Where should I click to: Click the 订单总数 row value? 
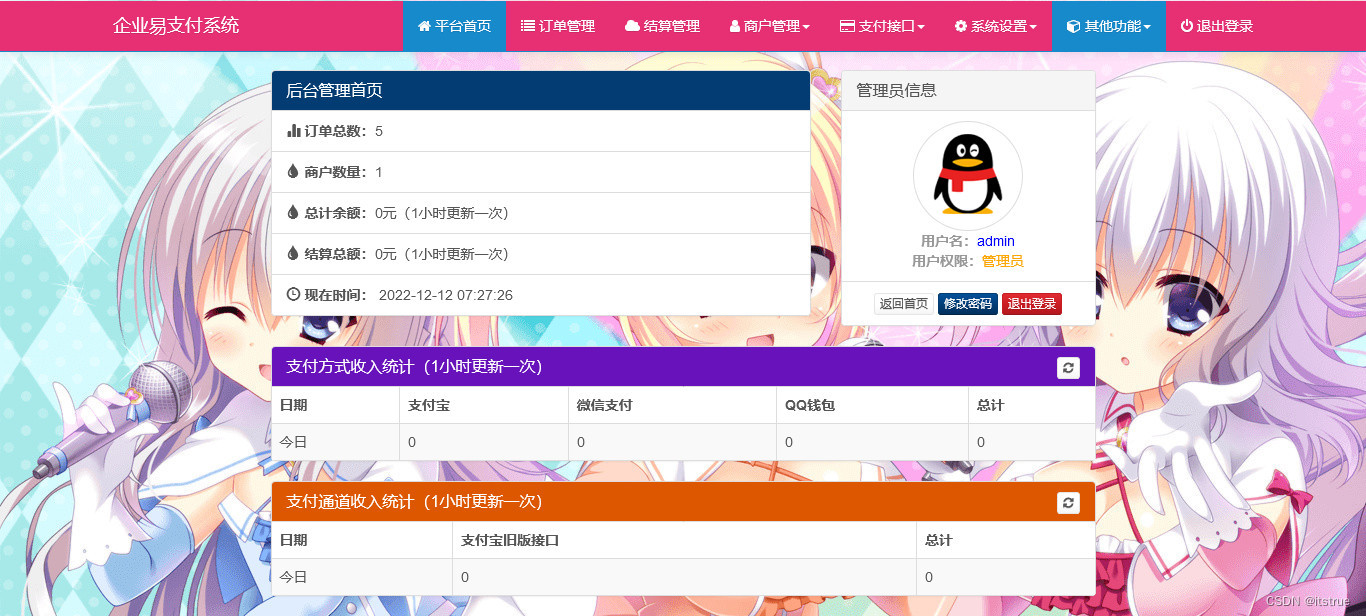coord(379,131)
